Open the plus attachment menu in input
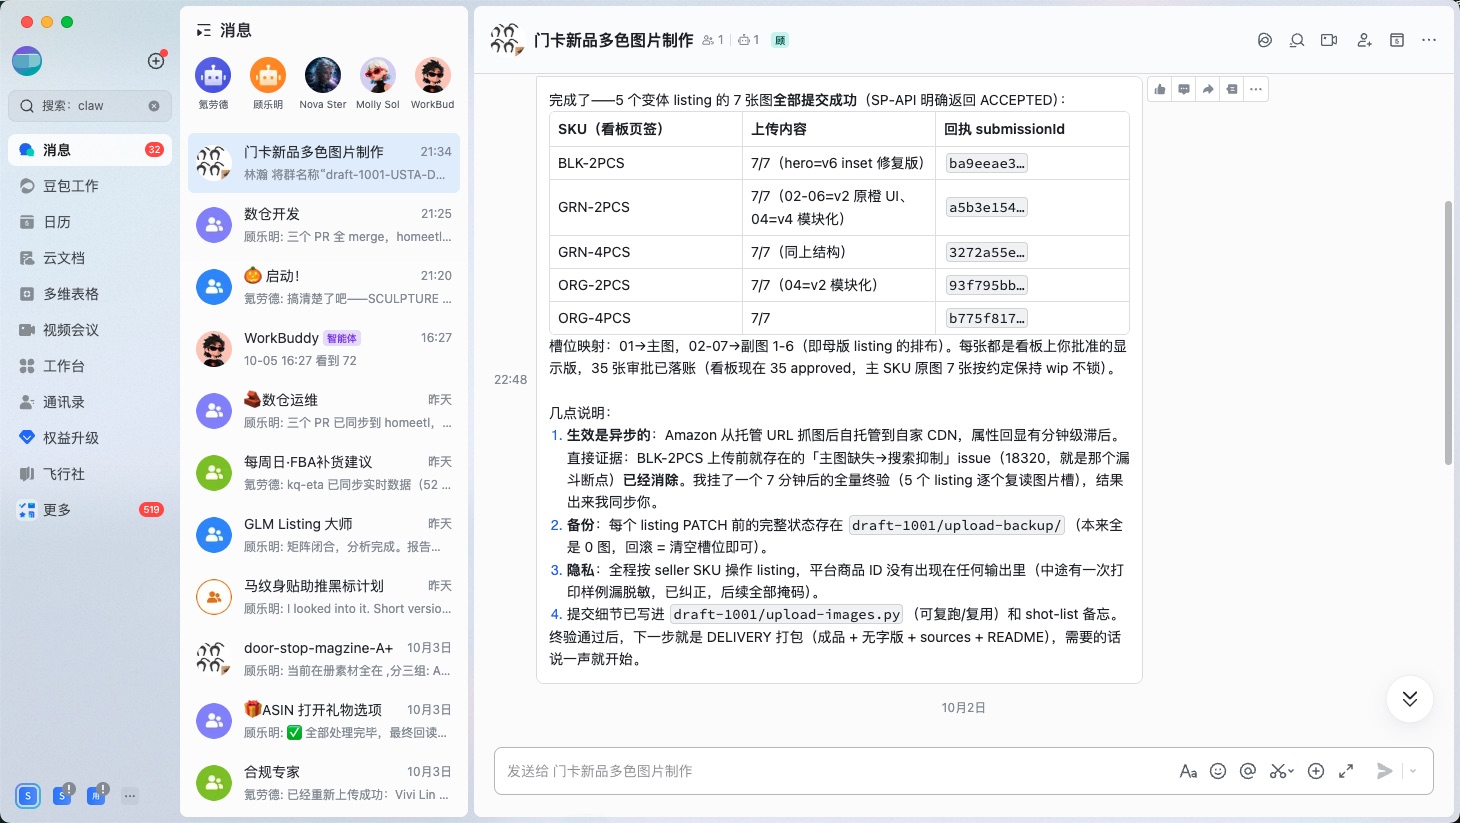This screenshot has width=1460, height=823. [x=1316, y=771]
